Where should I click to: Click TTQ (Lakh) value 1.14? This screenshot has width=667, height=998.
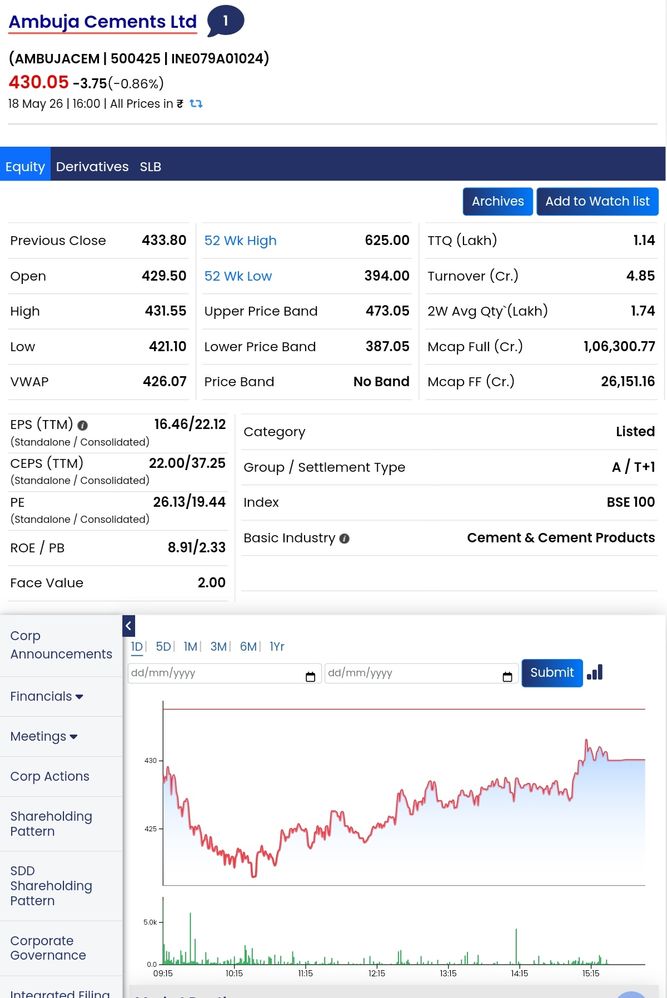coord(644,241)
